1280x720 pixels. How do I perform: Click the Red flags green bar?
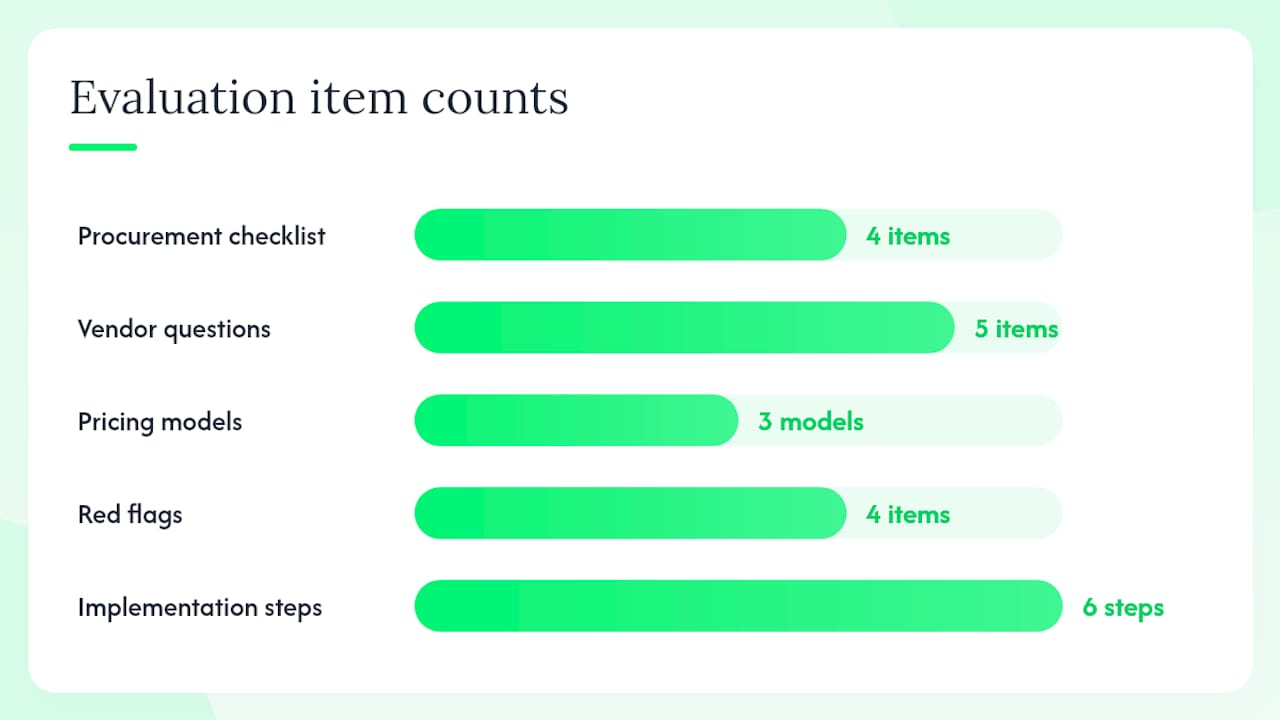pyautogui.click(x=630, y=513)
